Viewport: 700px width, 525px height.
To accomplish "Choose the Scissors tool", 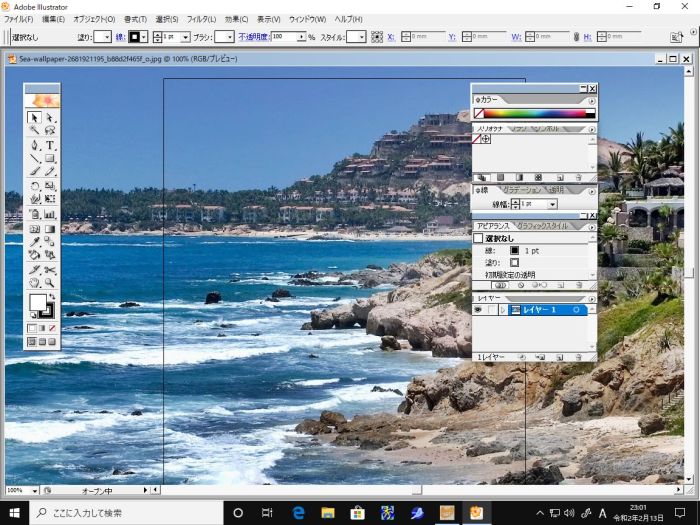I will coord(49,269).
